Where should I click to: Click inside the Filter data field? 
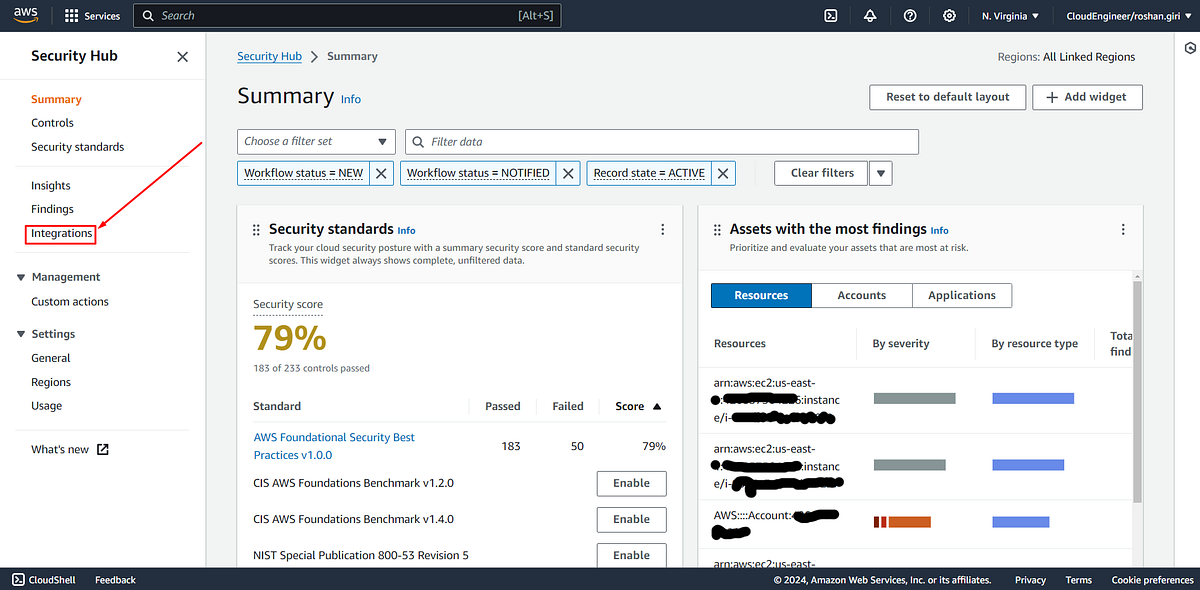tap(600, 141)
